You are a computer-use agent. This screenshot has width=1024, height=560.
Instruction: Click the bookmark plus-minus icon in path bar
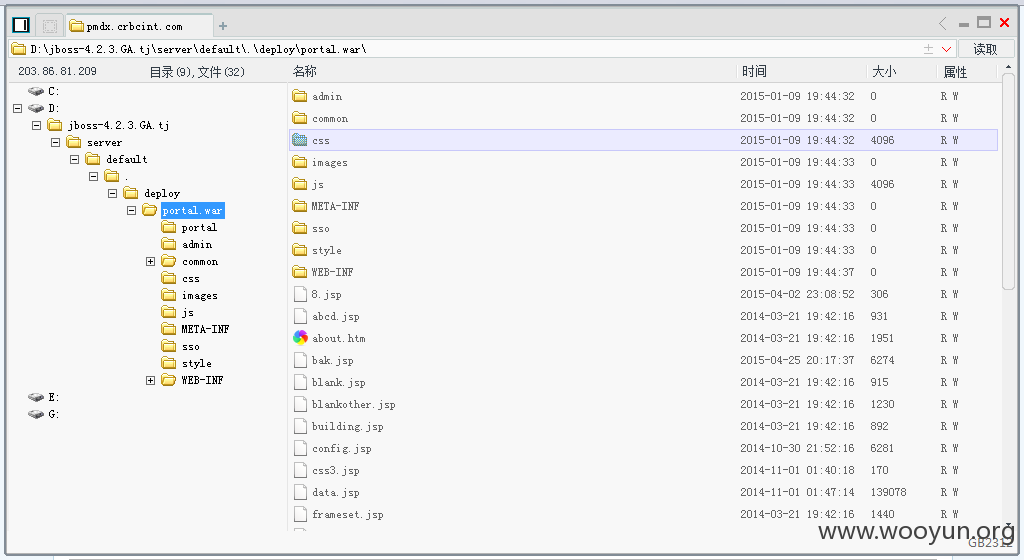point(928,49)
